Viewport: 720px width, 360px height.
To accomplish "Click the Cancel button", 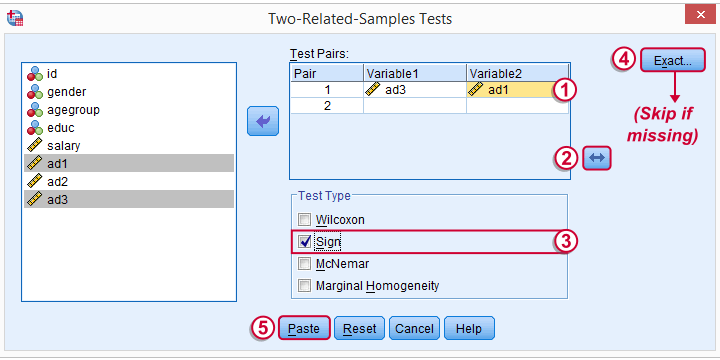I will coord(415,328).
